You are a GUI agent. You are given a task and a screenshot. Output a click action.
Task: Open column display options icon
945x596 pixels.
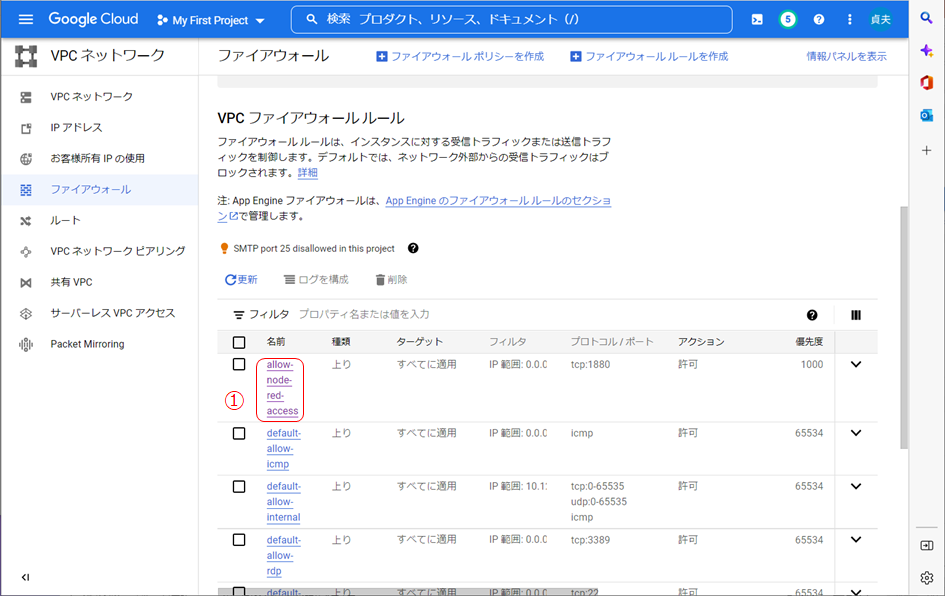856,315
